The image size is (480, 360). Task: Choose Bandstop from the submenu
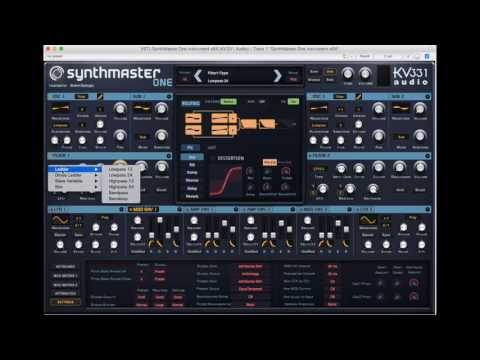(x=121, y=199)
